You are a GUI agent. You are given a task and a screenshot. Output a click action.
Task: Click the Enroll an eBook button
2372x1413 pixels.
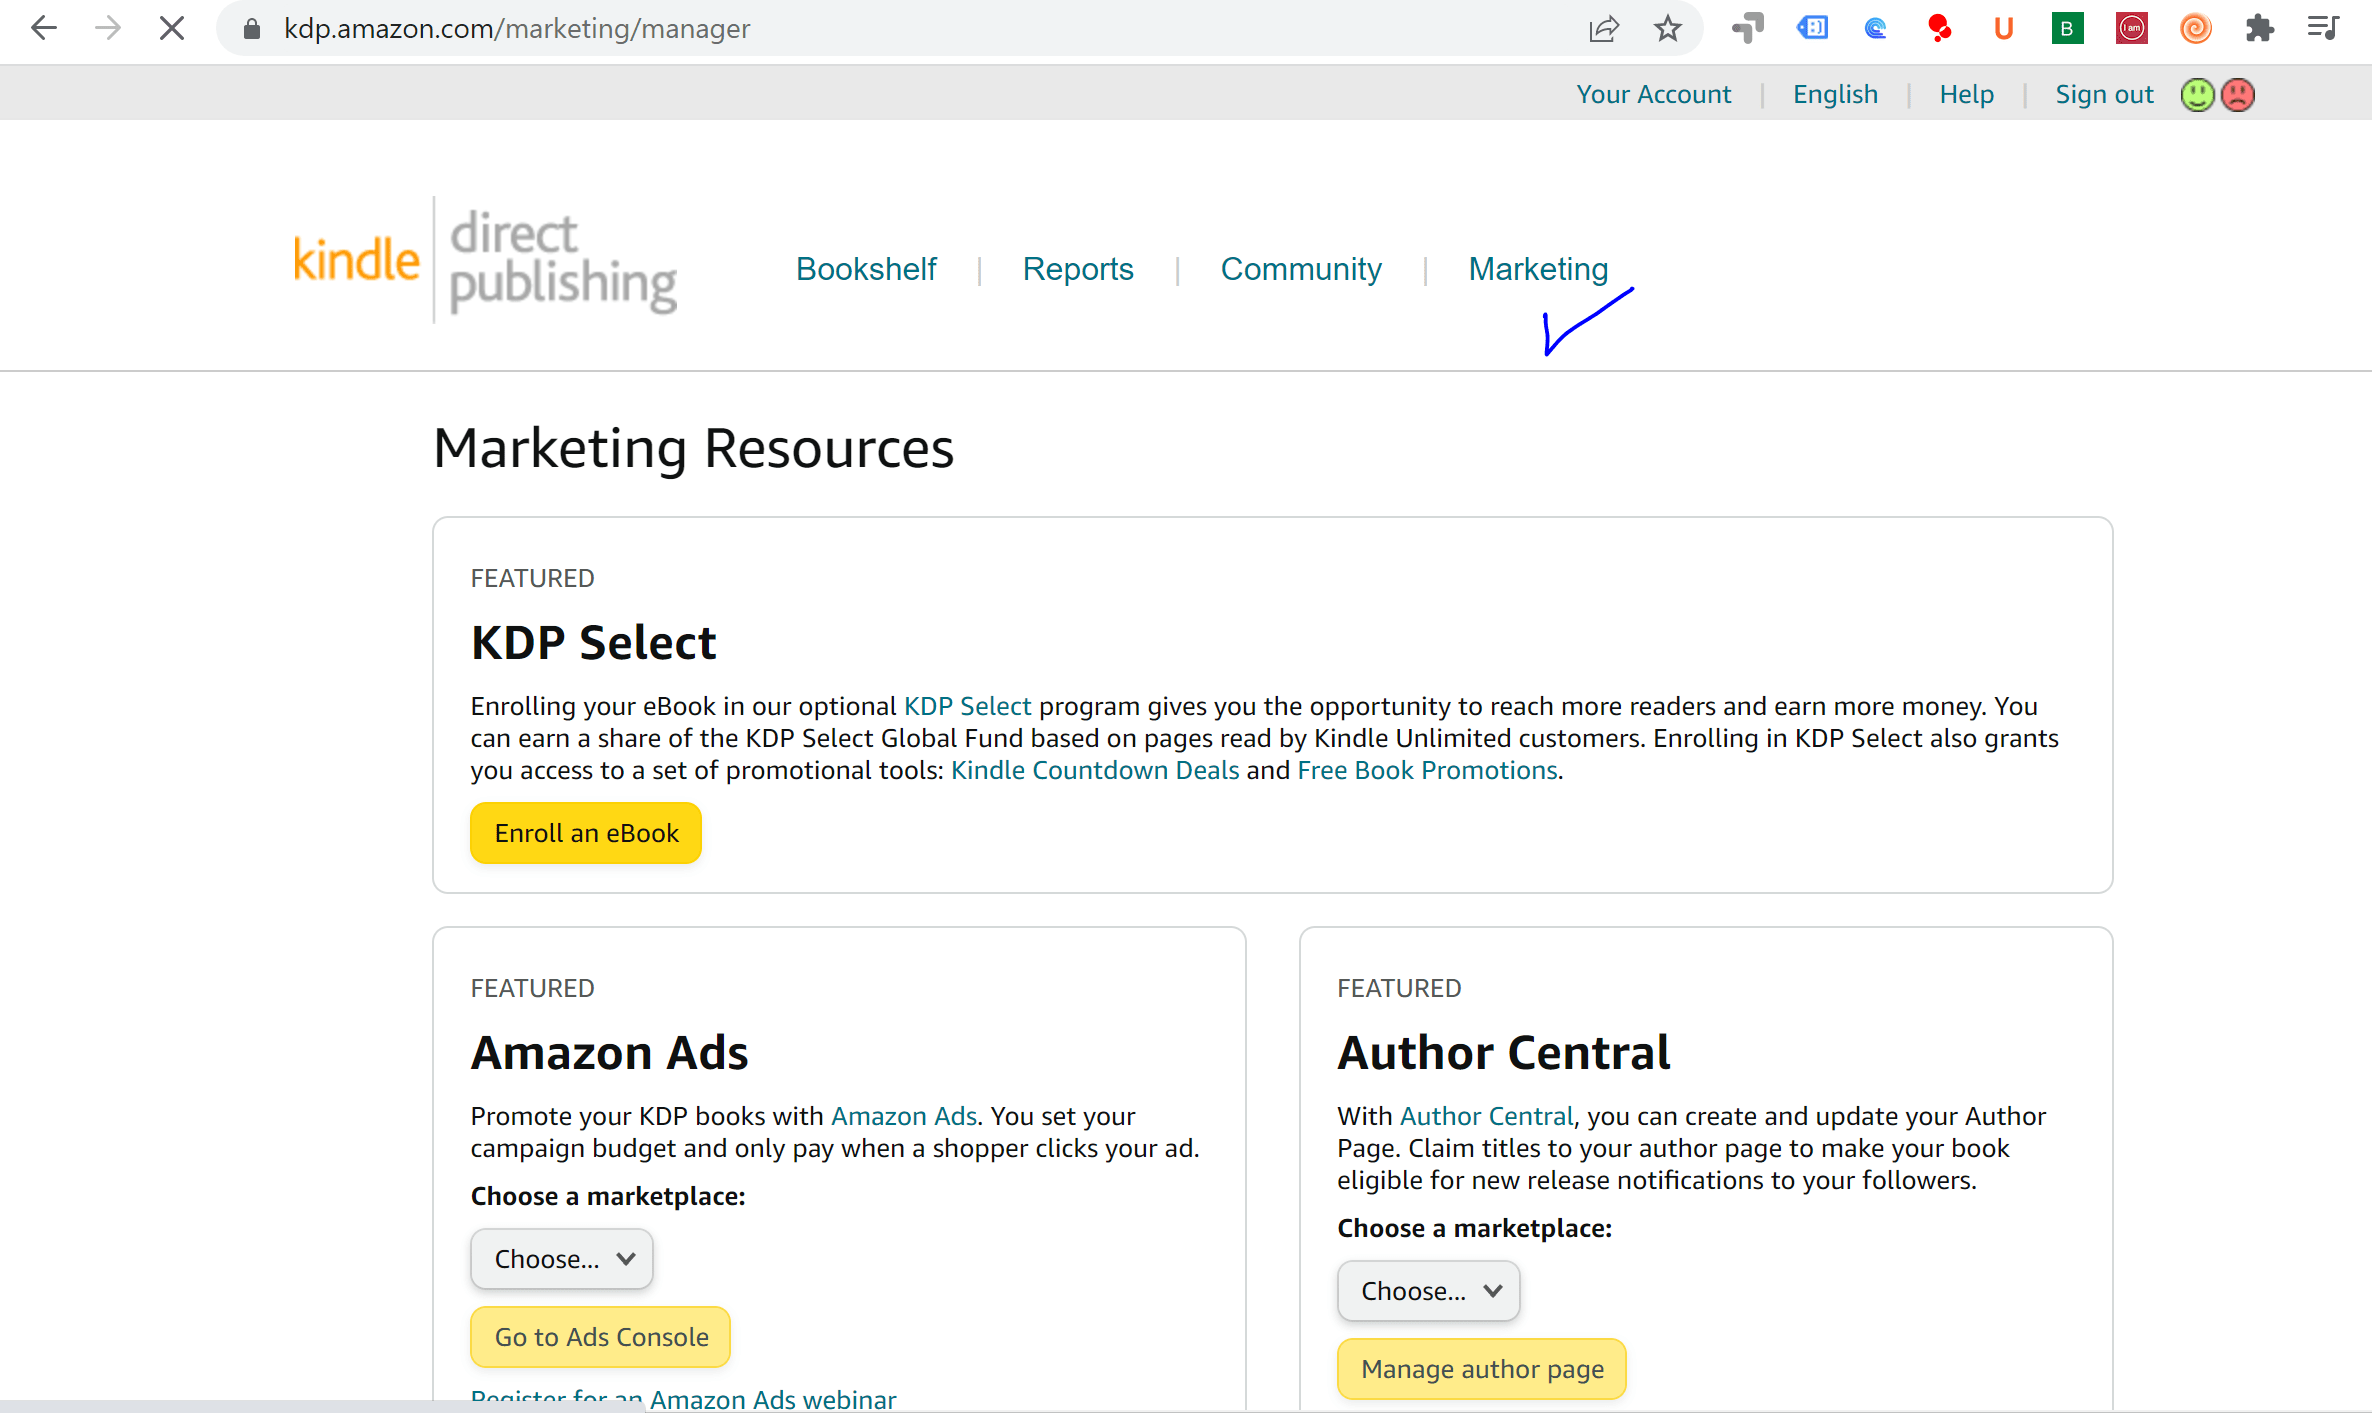[x=586, y=833]
